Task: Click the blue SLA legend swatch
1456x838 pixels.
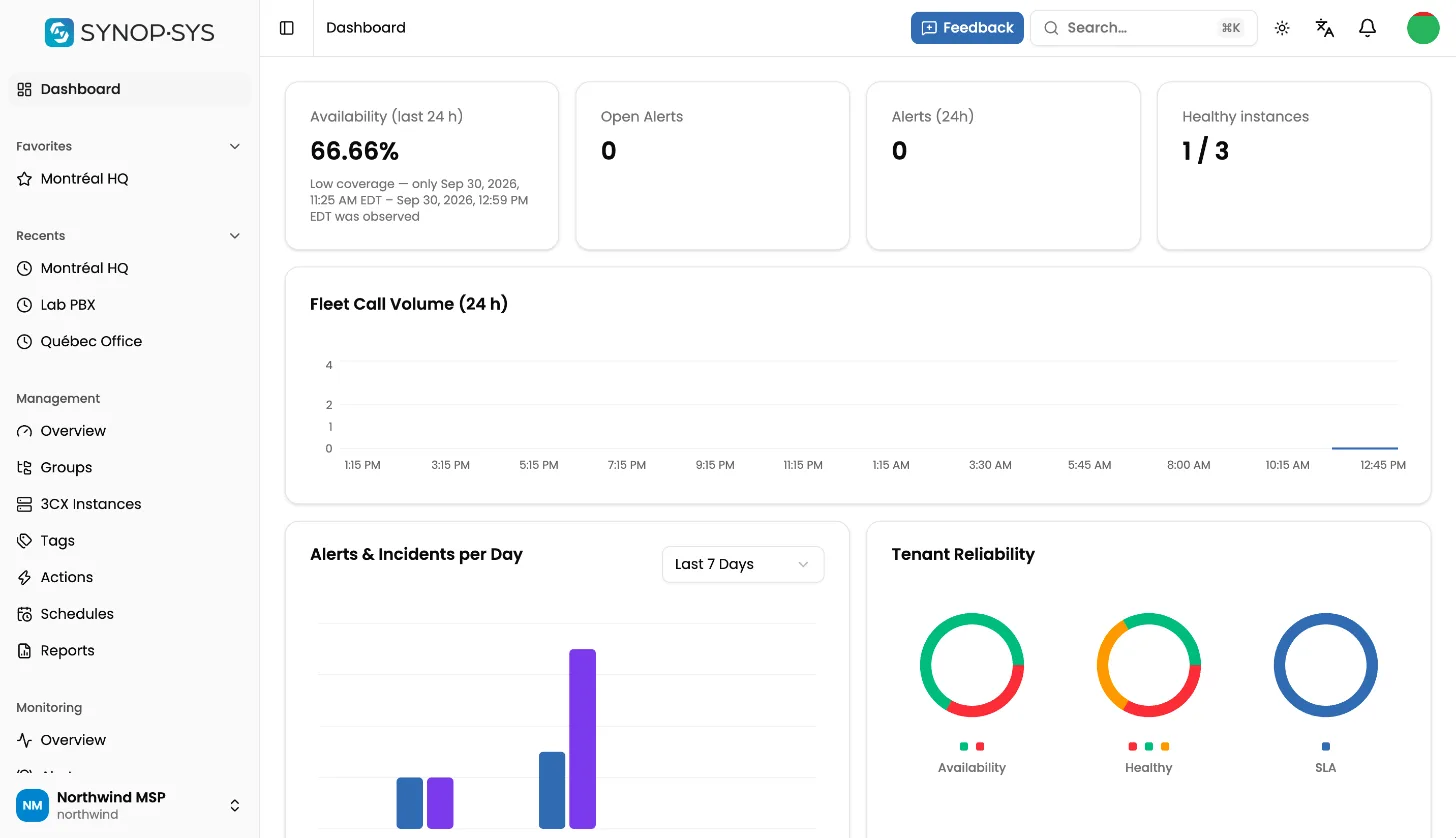Action: click(x=1326, y=747)
